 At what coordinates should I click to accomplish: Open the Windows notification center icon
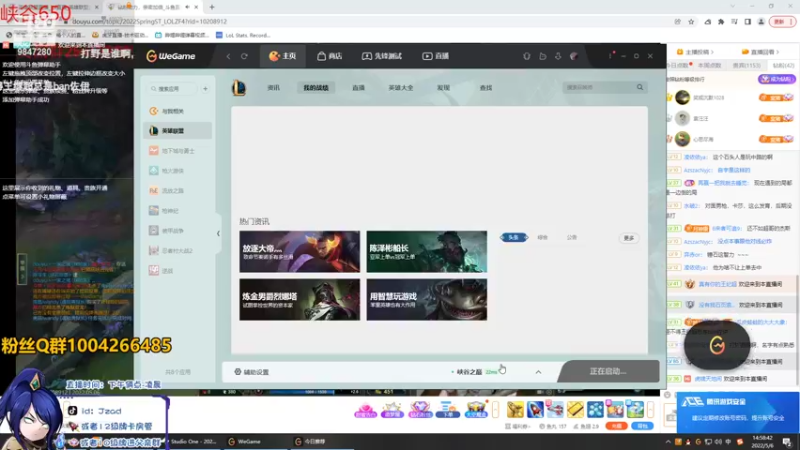coord(787,442)
